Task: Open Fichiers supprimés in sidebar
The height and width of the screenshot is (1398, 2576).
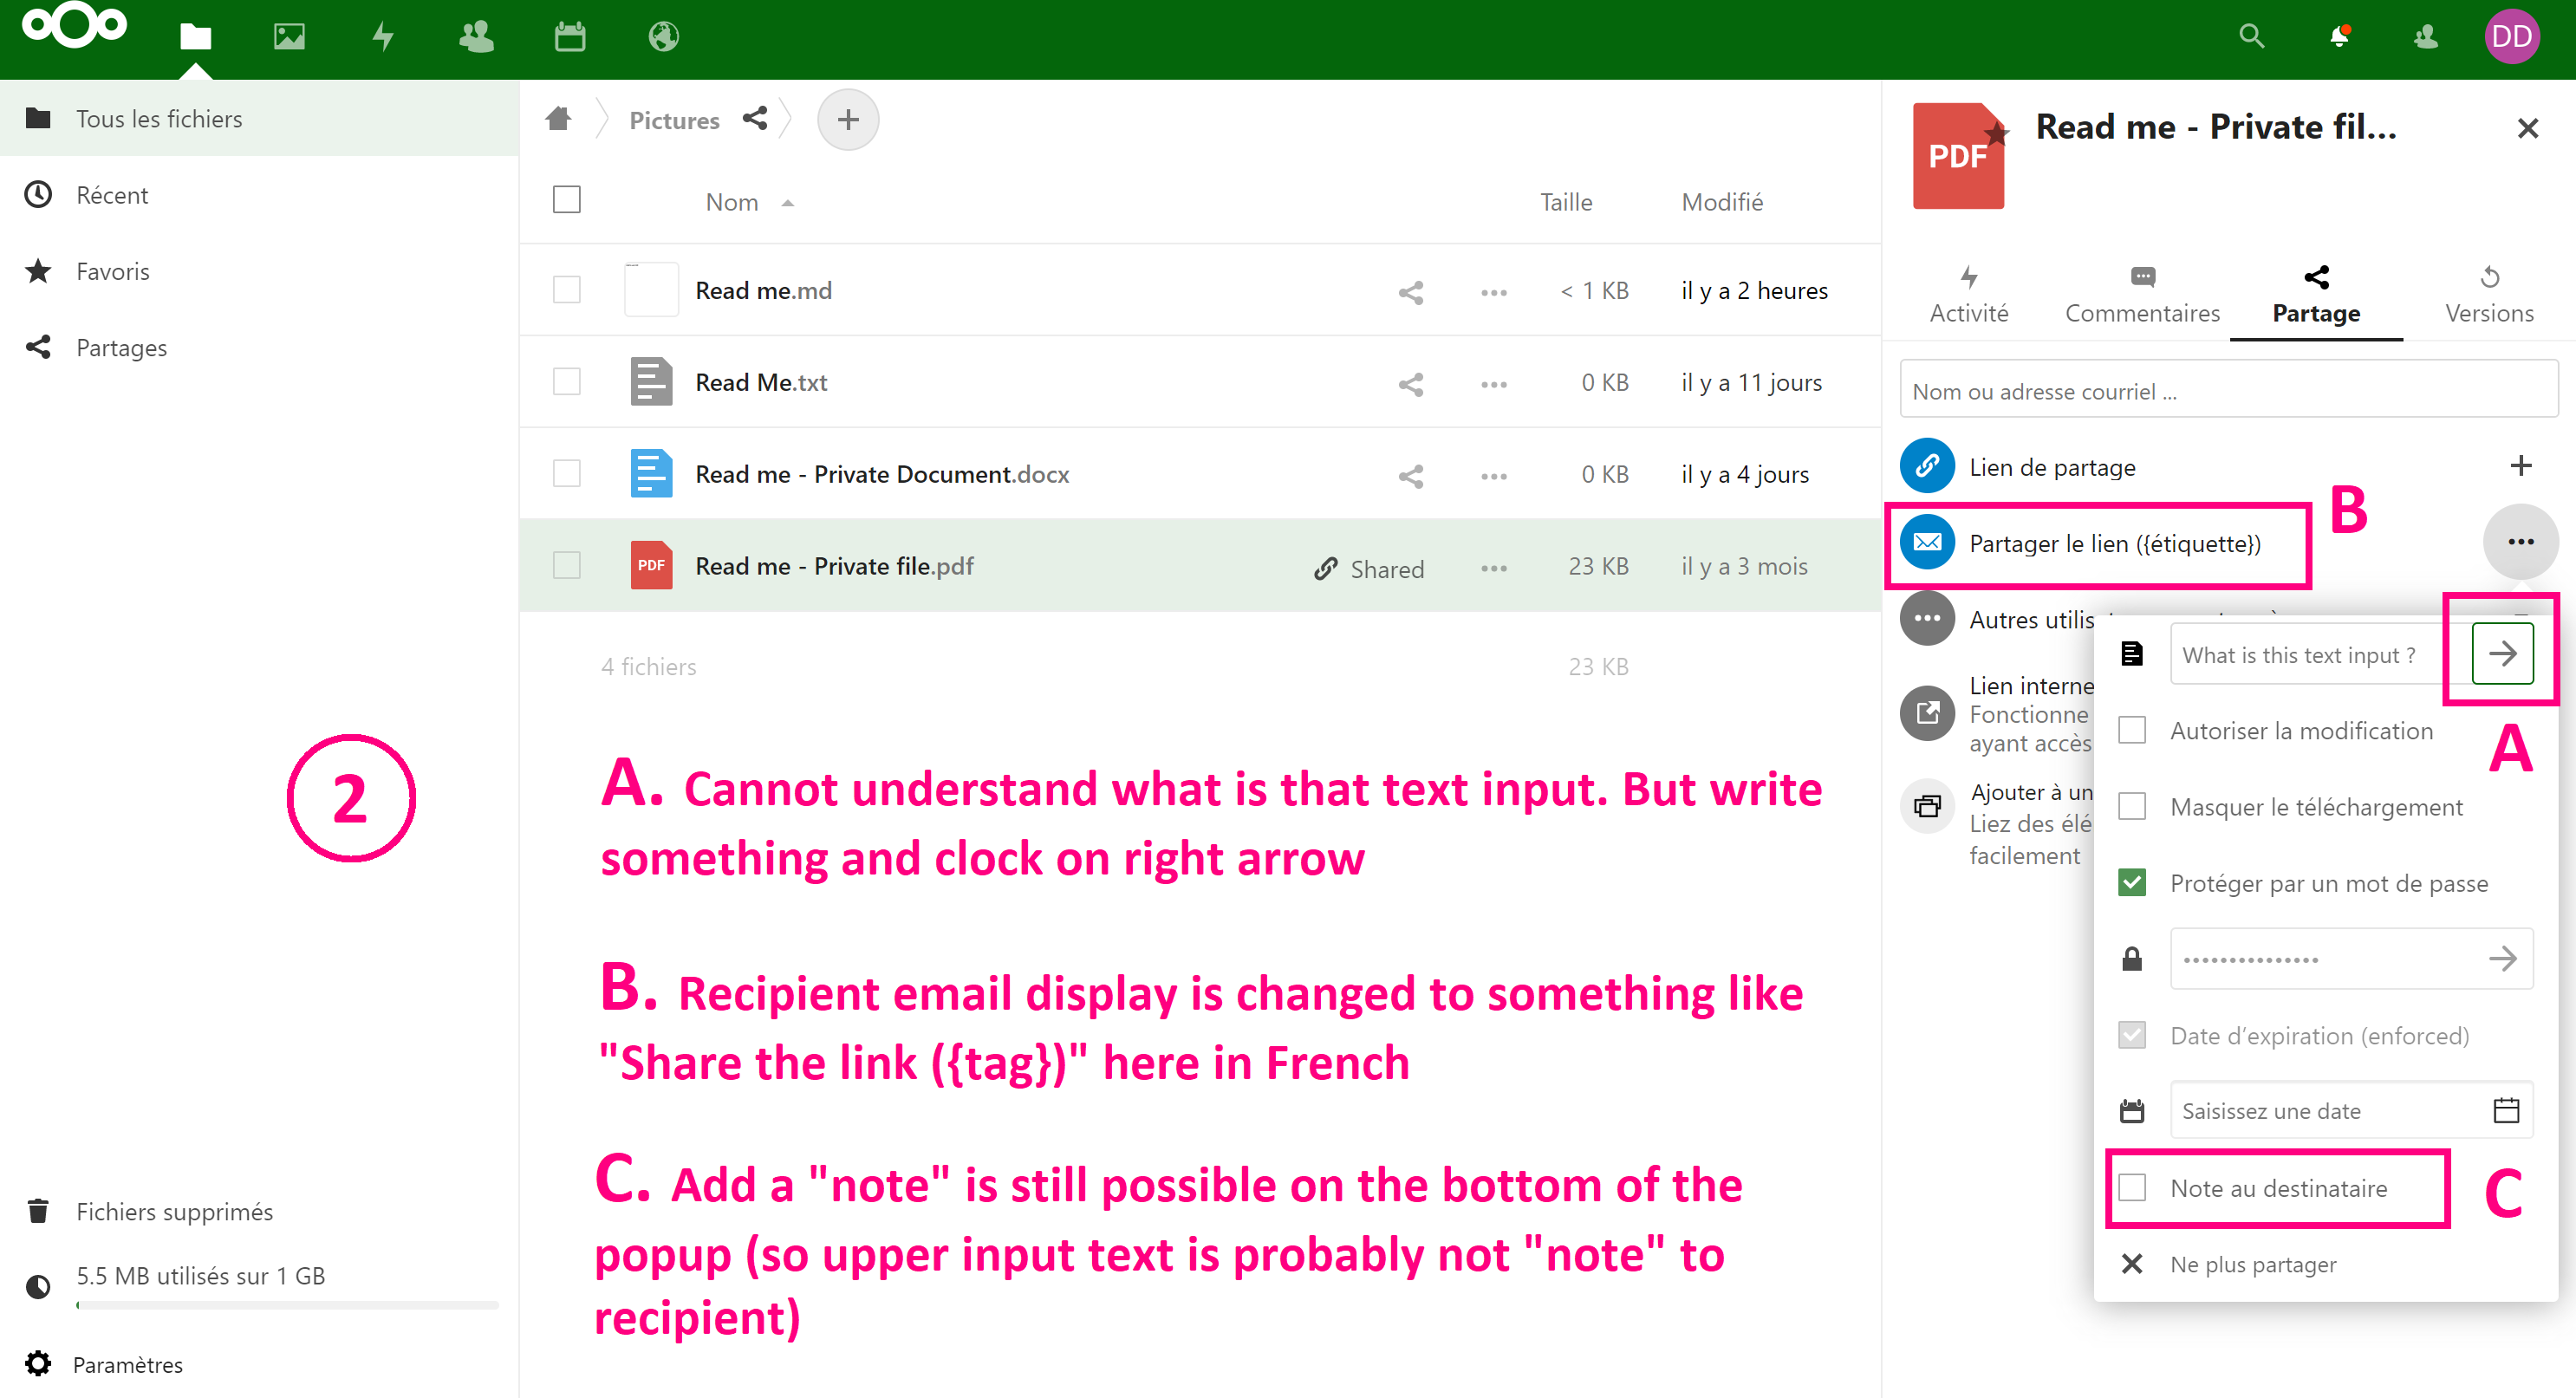Action: 174,1212
